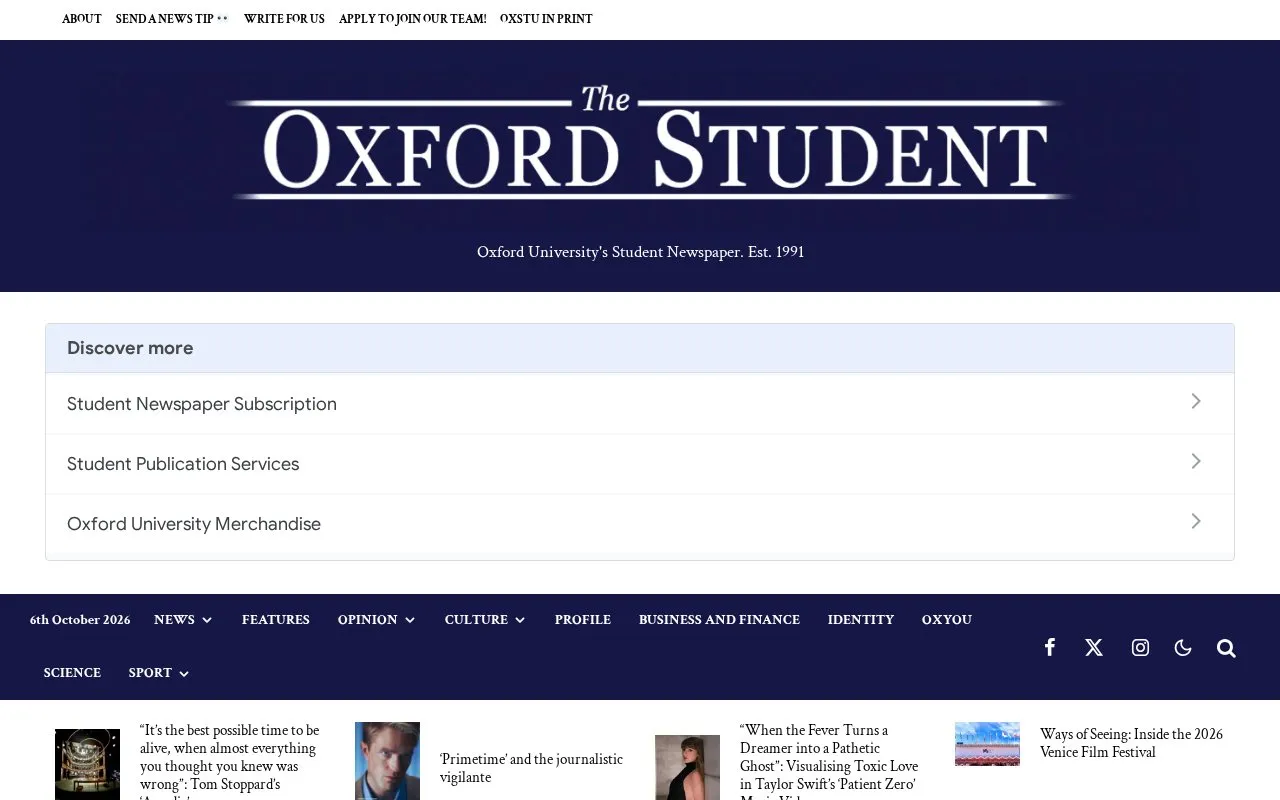Screen dimensions: 1280x800
Task: Open the OxYou section
Action: tap(947, 620)
